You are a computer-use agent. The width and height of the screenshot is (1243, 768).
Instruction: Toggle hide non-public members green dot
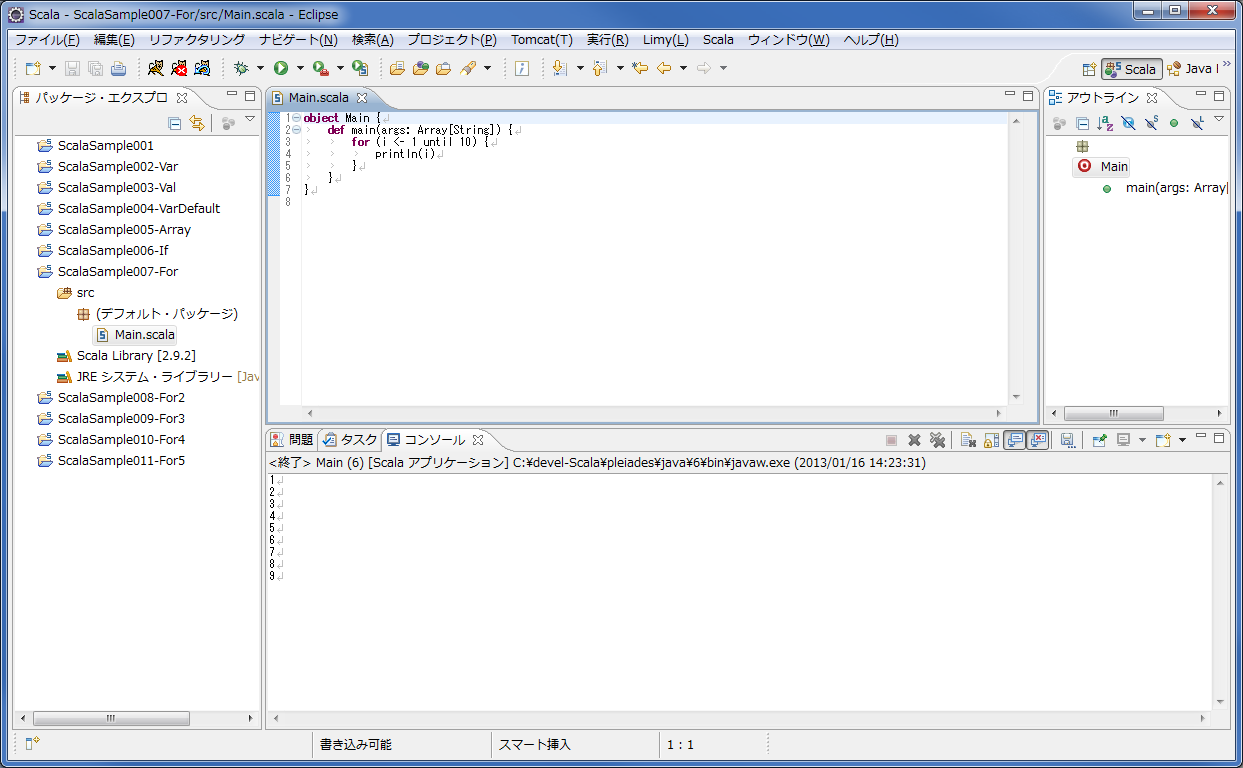pos(1174,123)
